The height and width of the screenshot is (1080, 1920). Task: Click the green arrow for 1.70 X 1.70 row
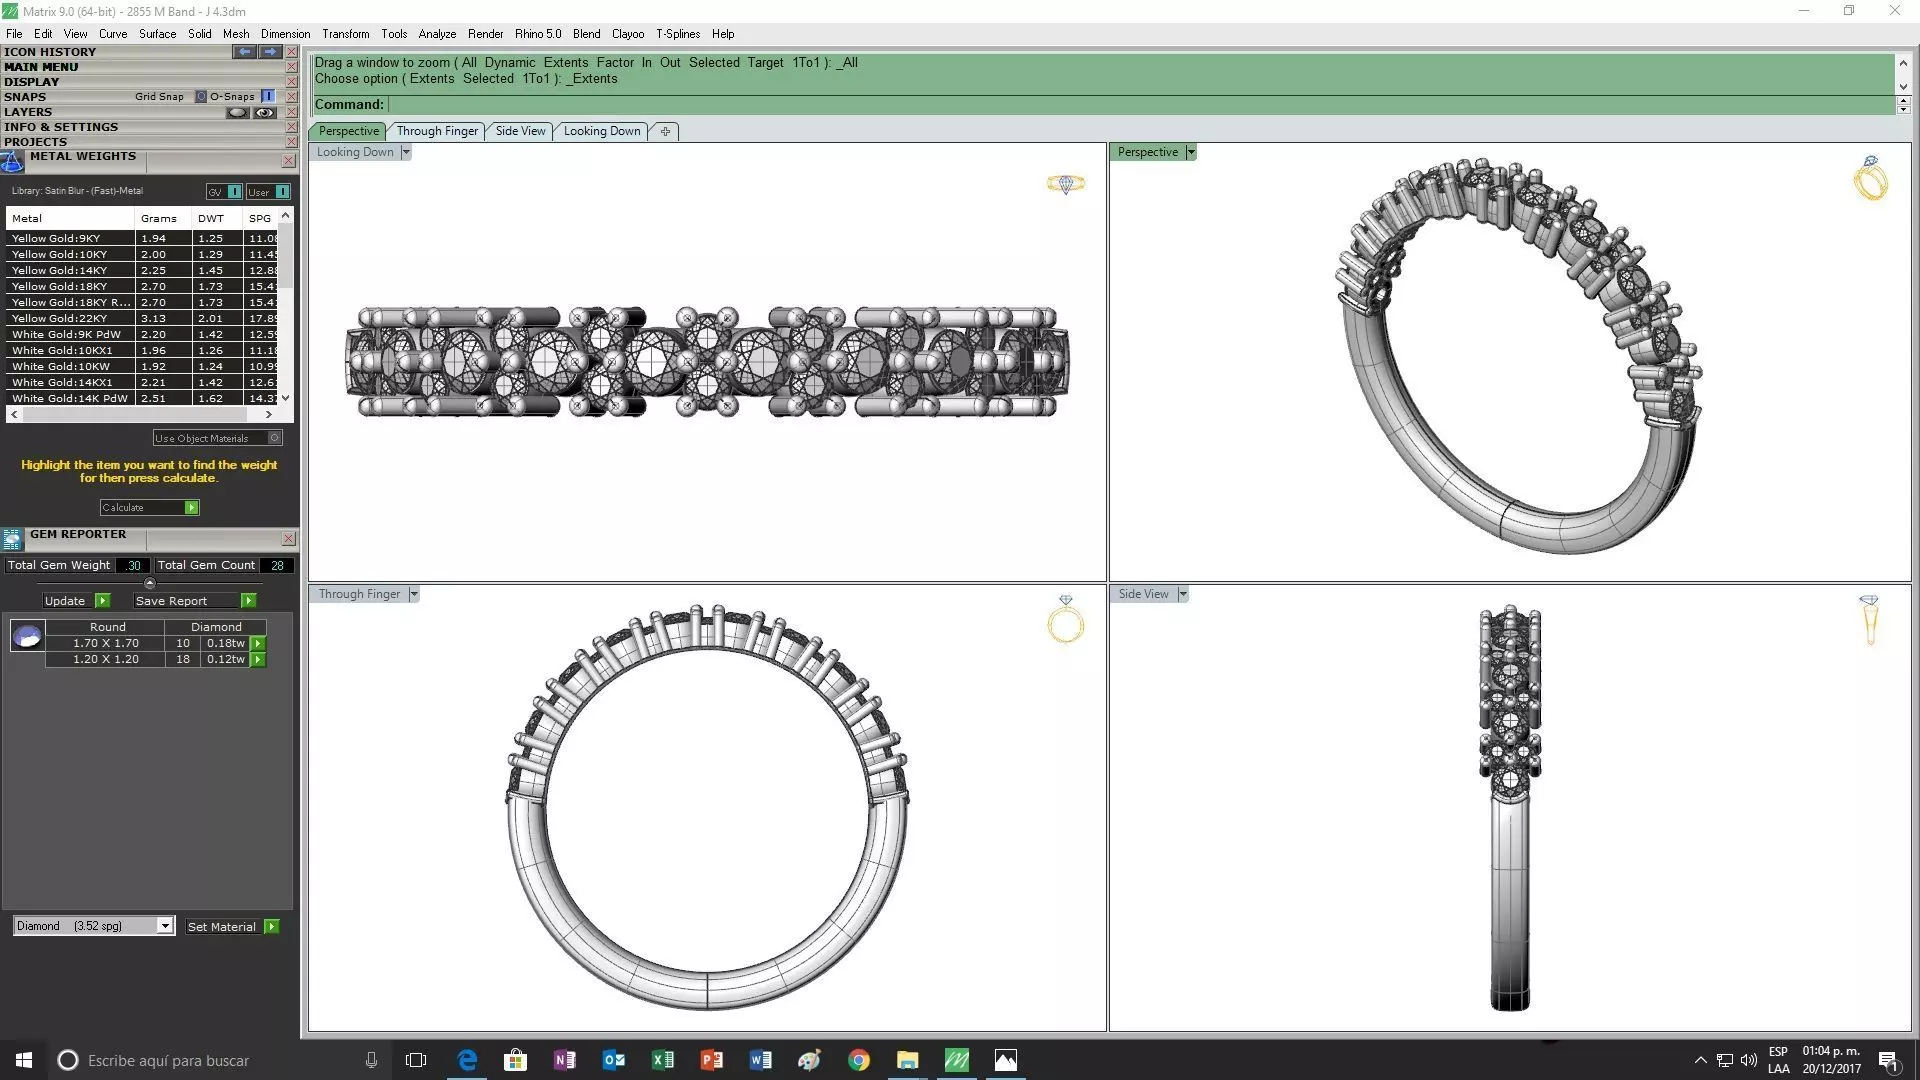pyautogui.click(x=258, y=643)
